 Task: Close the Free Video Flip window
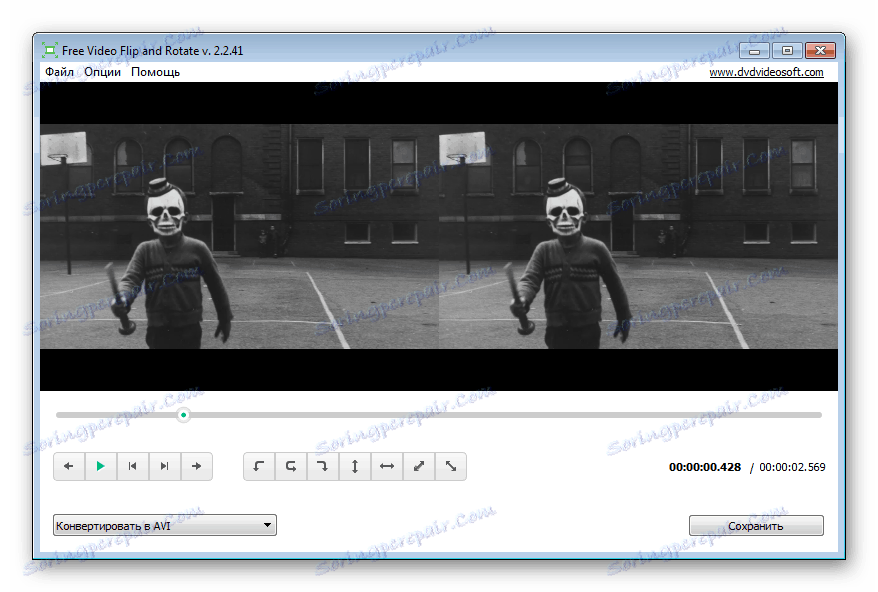820,51
